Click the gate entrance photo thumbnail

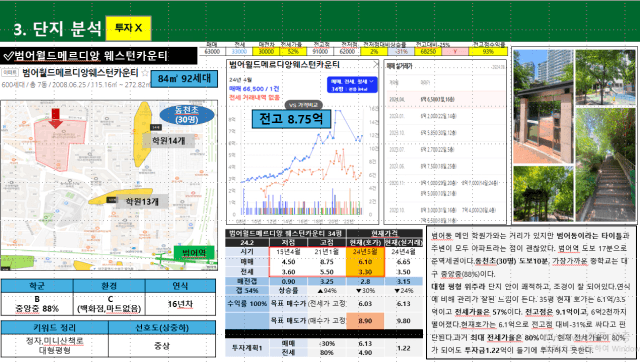543,107
